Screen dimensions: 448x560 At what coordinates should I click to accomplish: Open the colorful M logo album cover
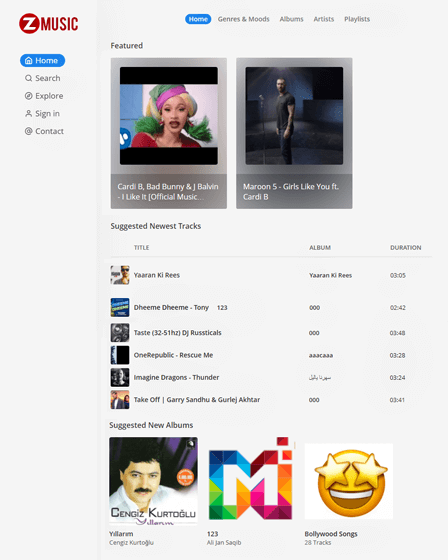(251, 479)
